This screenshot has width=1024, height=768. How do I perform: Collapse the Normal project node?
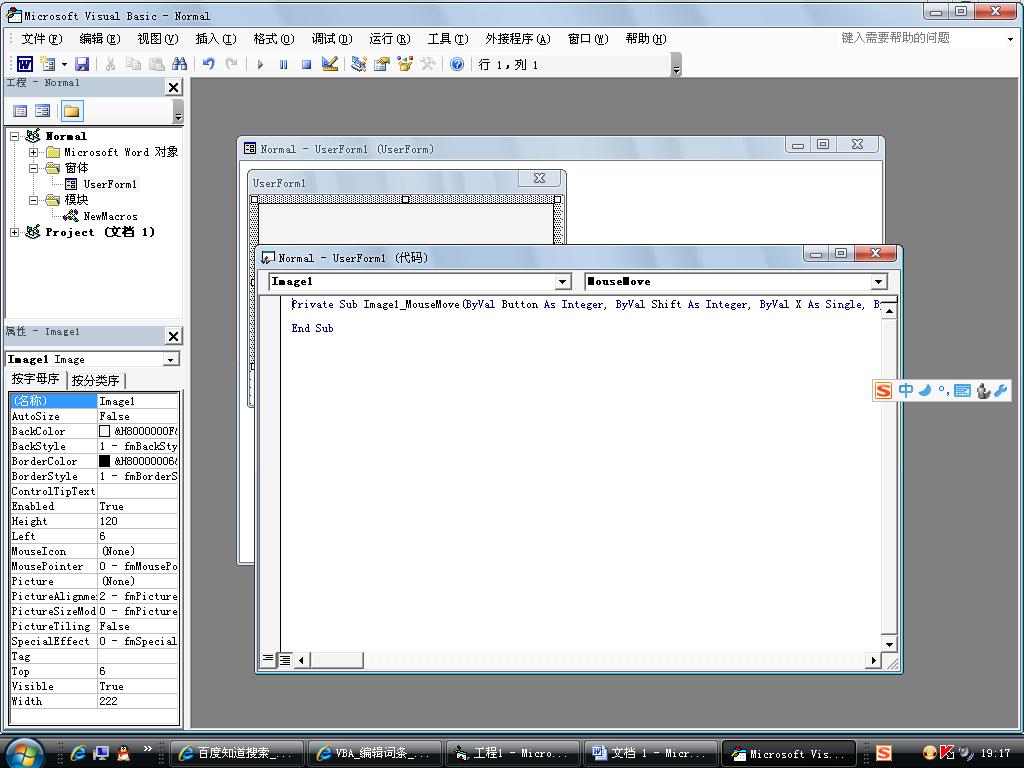14,136
